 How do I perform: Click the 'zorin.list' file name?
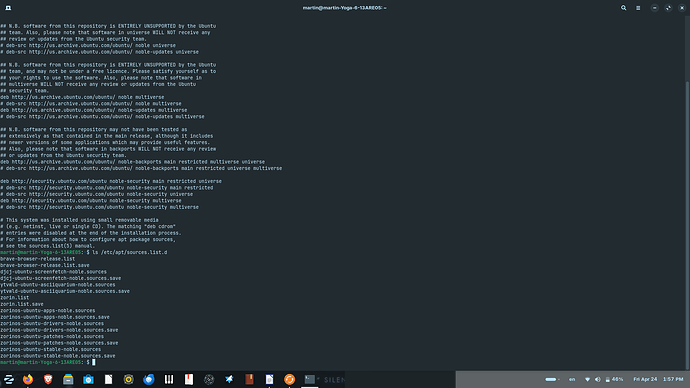pos(15,297)
